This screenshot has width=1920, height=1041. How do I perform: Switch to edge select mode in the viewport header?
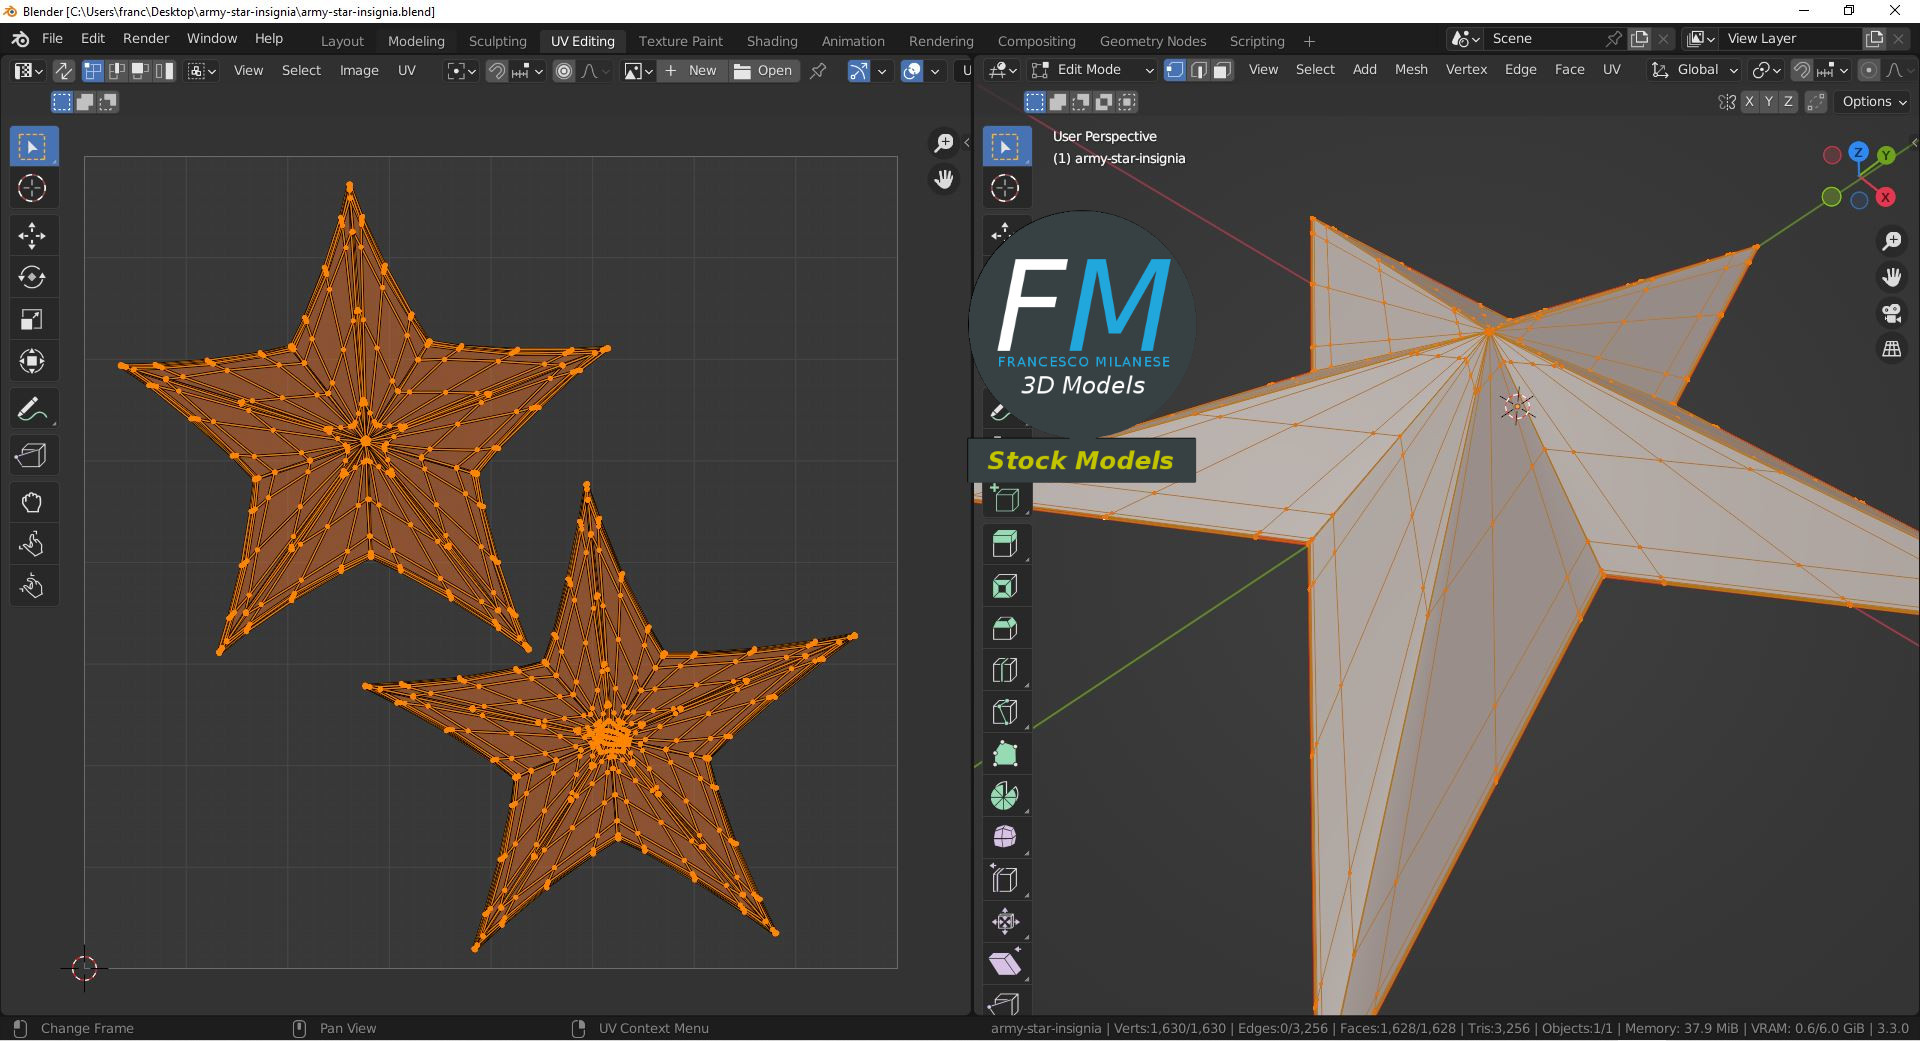(1199, 70)
